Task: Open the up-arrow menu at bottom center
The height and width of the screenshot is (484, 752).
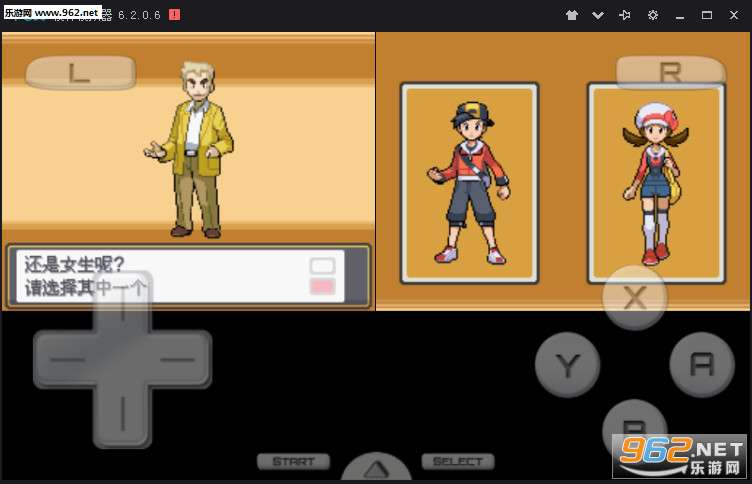Action: (376, 470)
